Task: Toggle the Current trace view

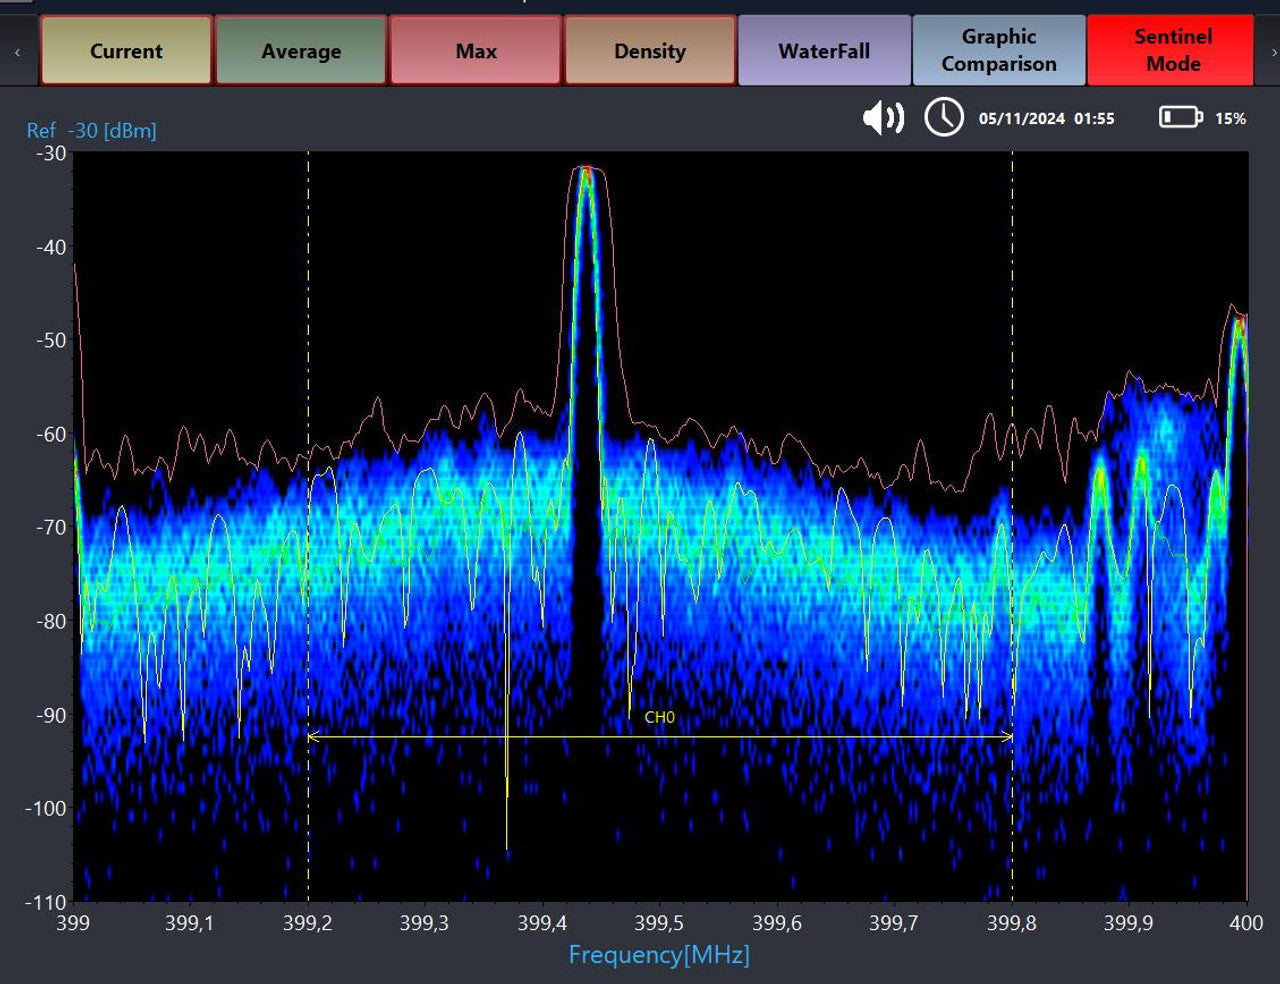Action: [125, 50]
